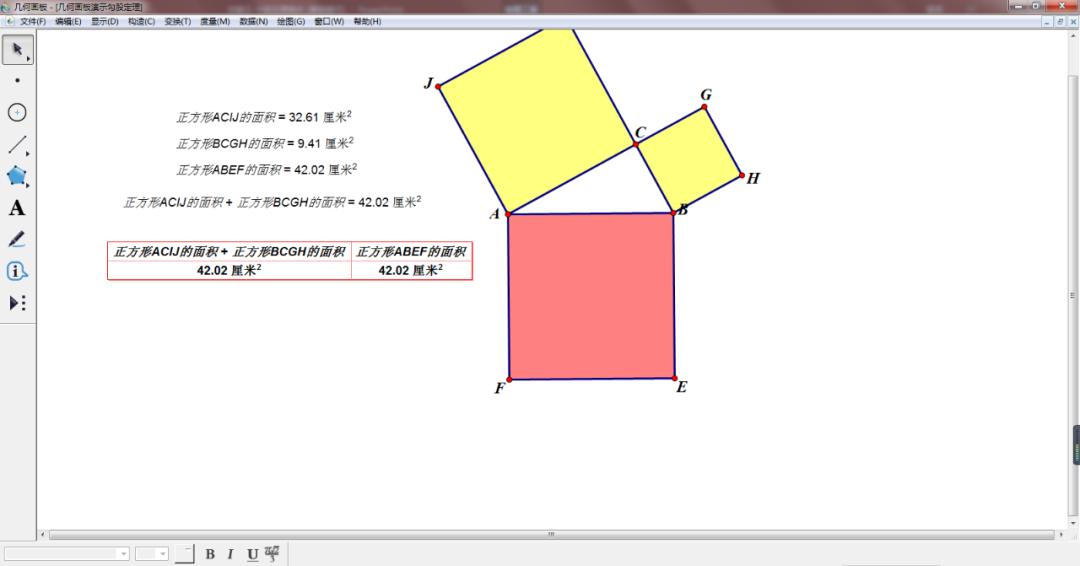Select point H of the small square

[x=742, y=176]
